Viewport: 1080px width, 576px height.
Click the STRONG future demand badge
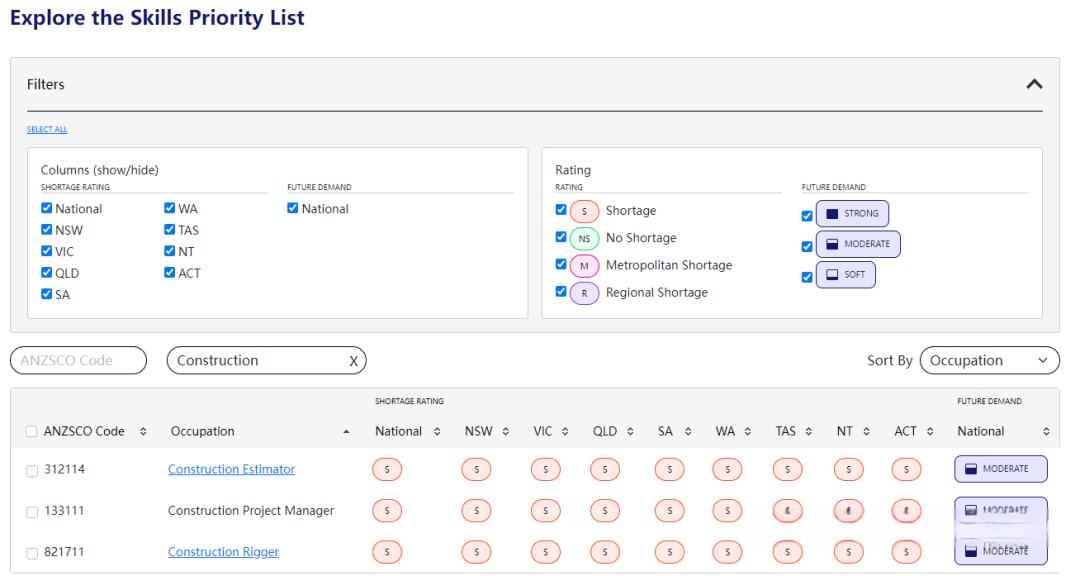852,214
